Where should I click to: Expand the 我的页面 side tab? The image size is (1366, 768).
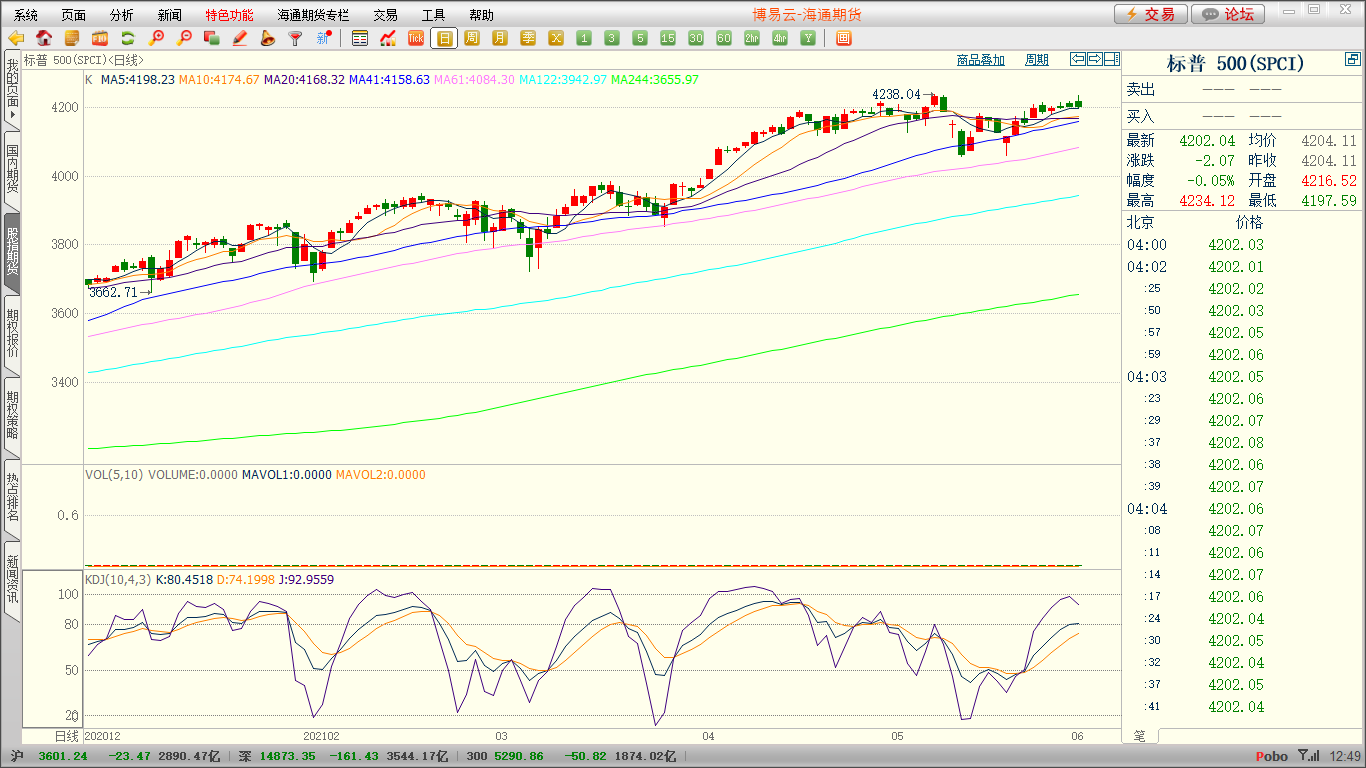pos(12,89)
